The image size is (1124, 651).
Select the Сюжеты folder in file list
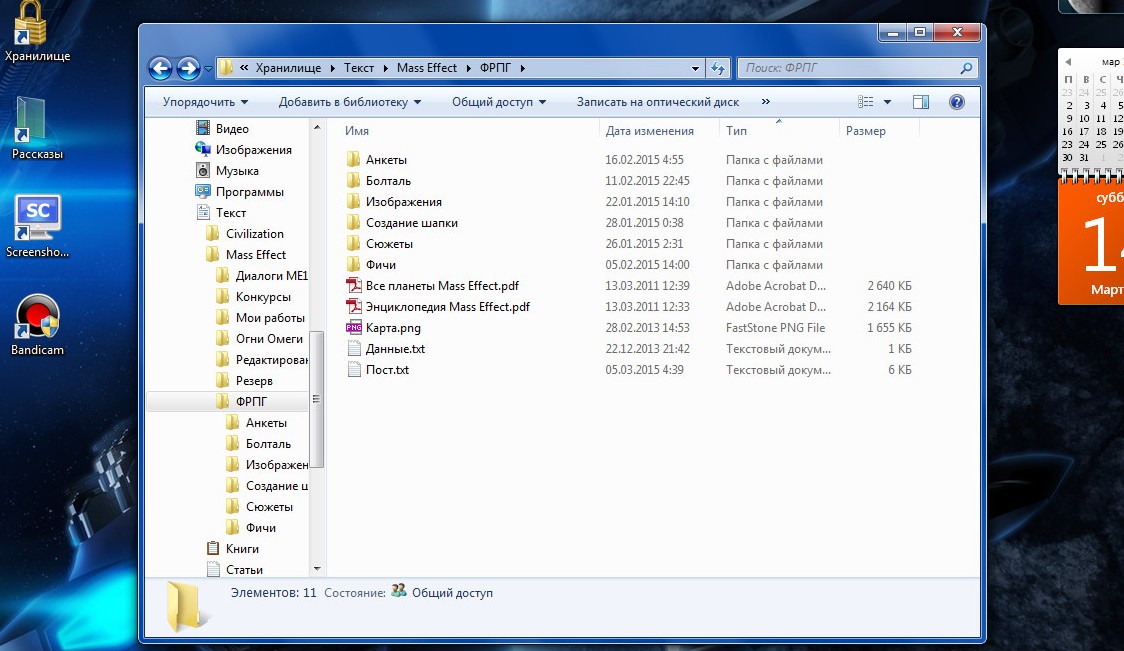(389, 244)
